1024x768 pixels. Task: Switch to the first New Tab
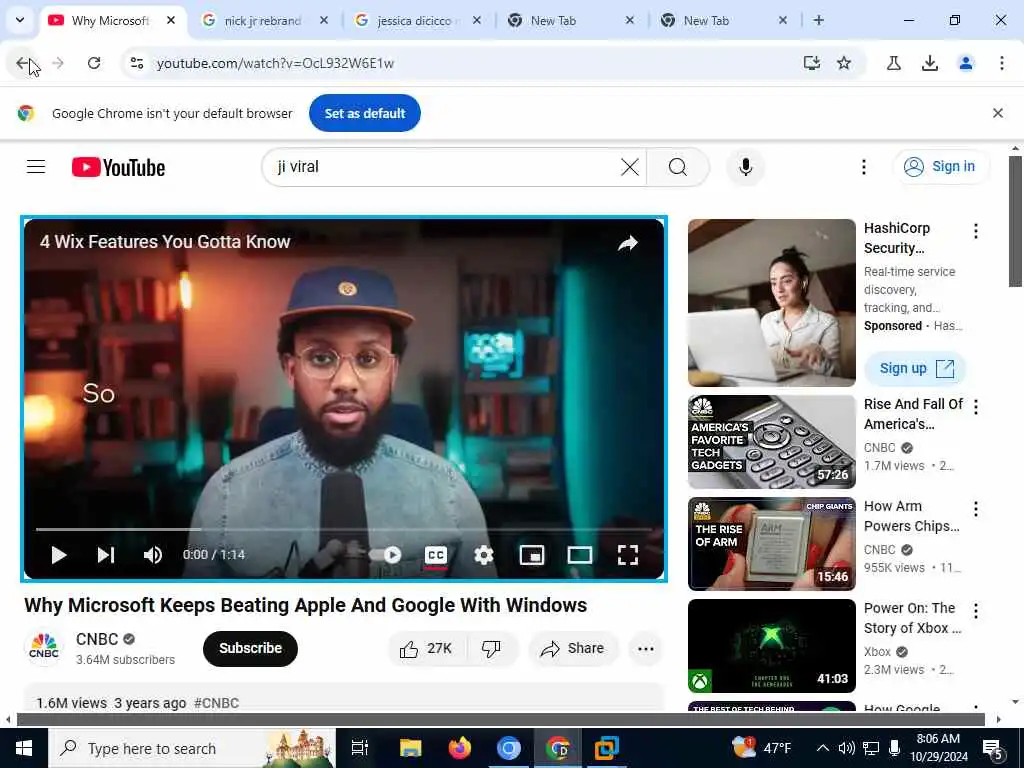553,21
